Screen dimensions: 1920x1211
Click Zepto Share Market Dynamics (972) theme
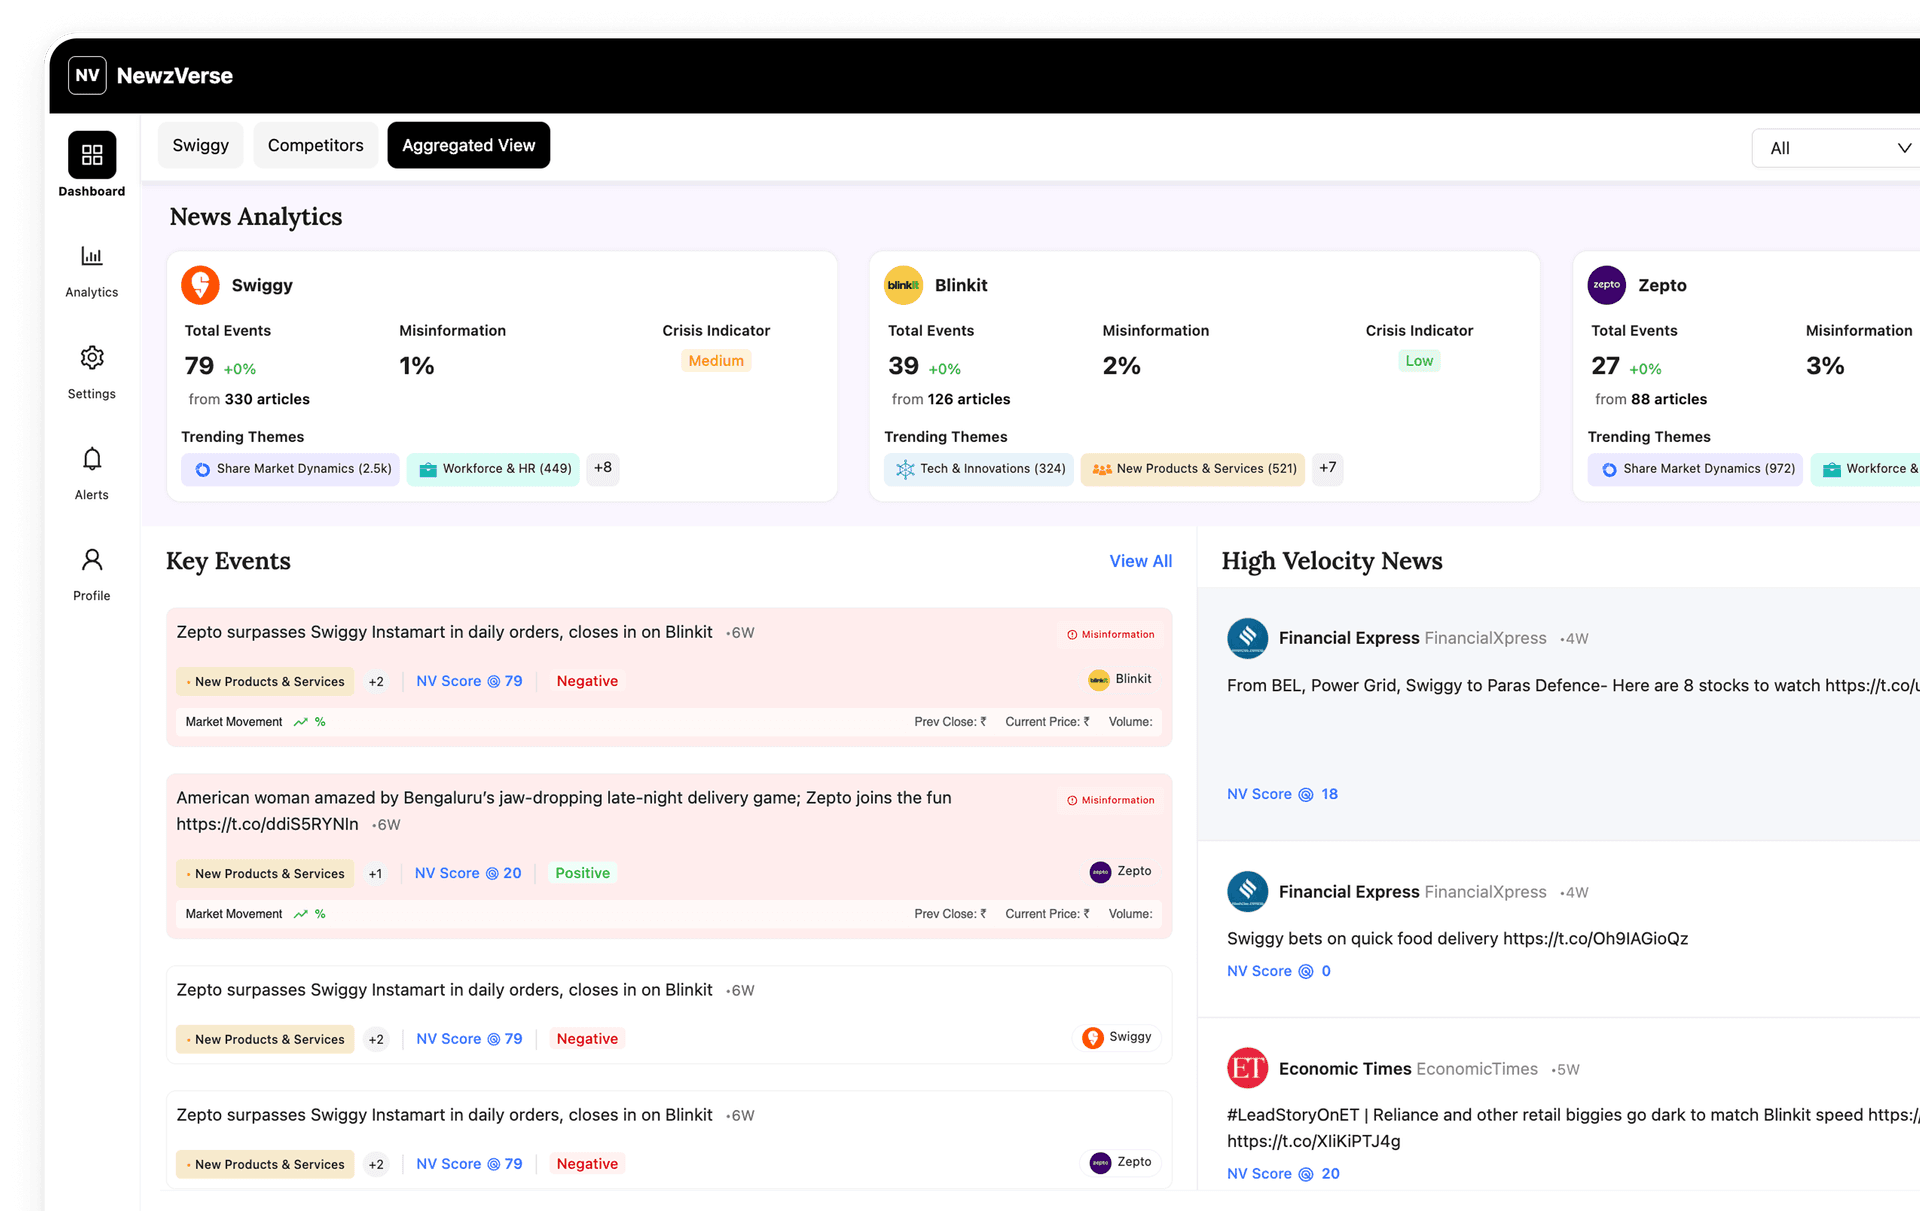pos(1695,469)
